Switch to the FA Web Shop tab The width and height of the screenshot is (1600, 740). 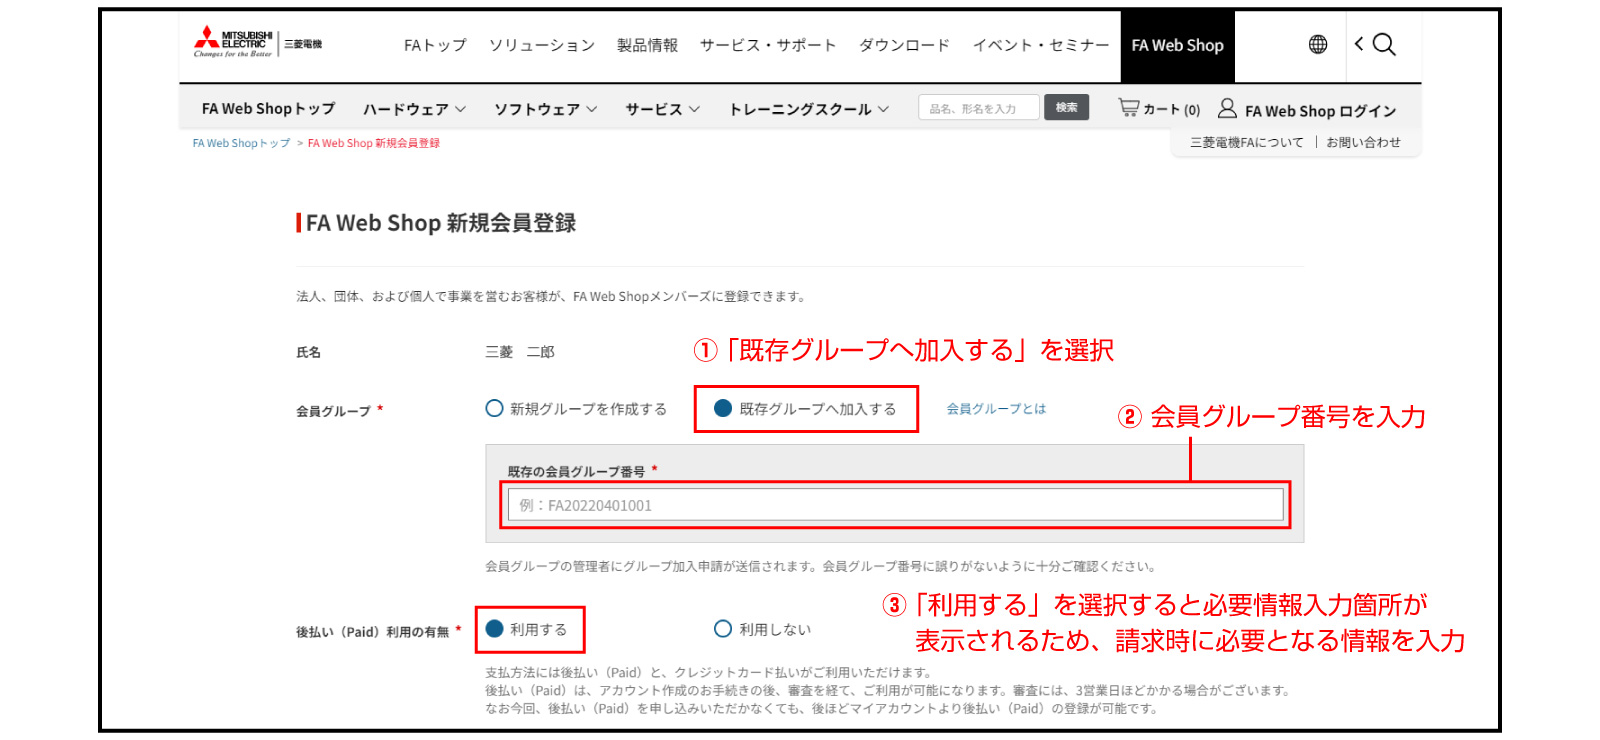coord(1177,45)
